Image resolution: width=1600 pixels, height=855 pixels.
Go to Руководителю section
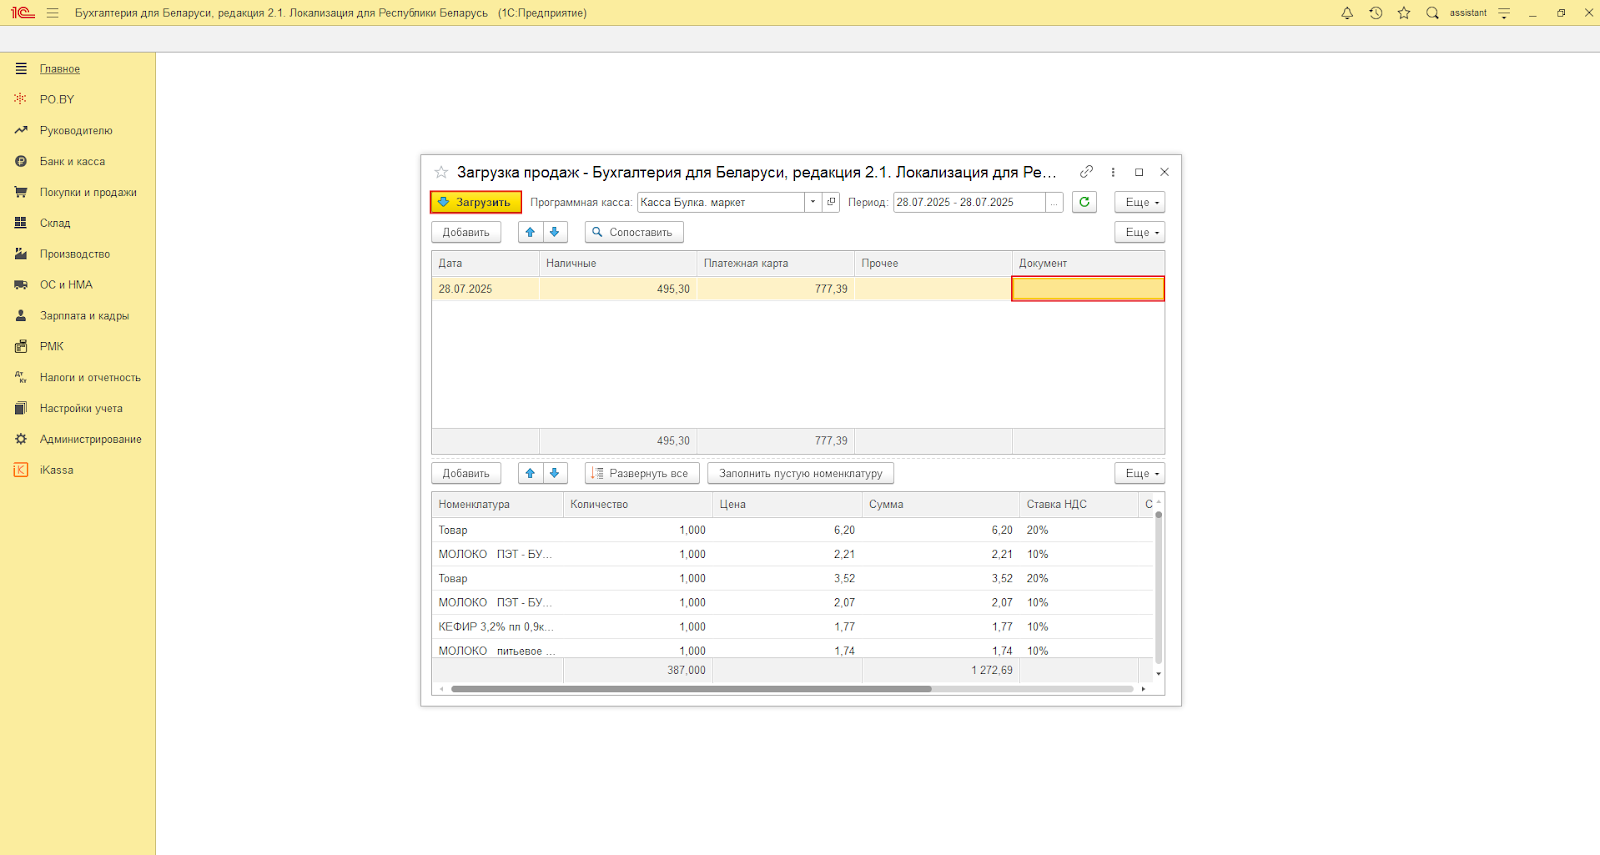pos(76,131)
